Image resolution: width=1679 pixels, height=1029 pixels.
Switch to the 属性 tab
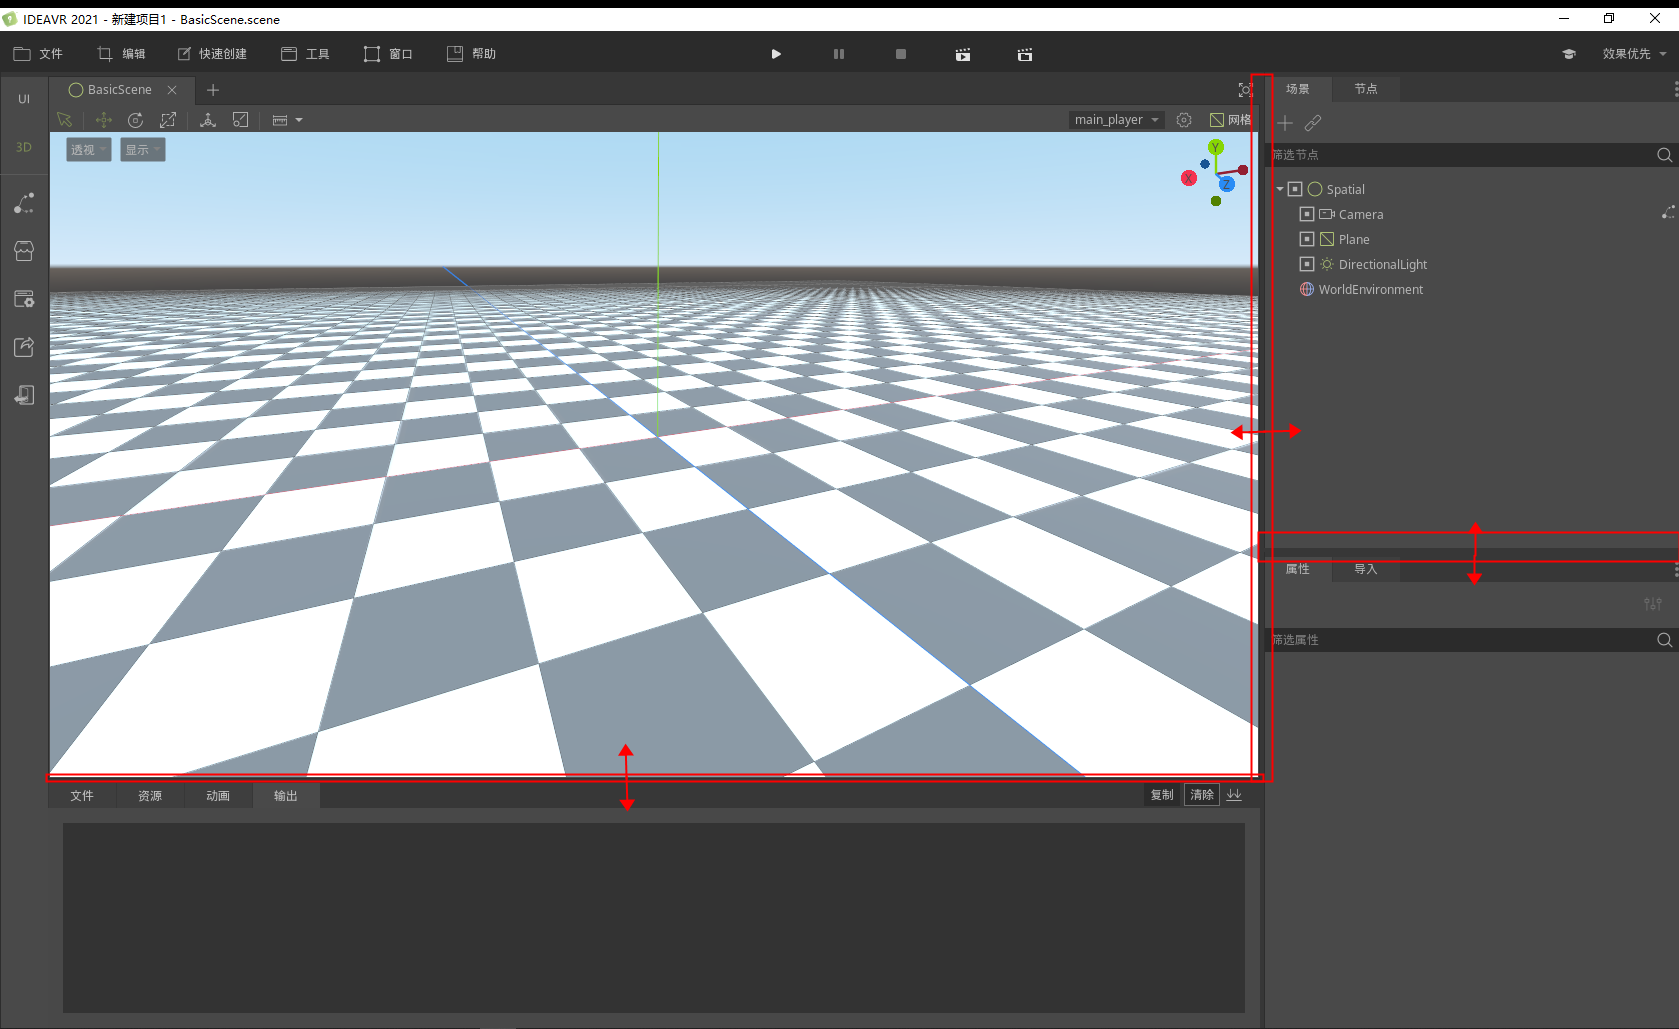pyautogui.click(x=1298, y=569)
